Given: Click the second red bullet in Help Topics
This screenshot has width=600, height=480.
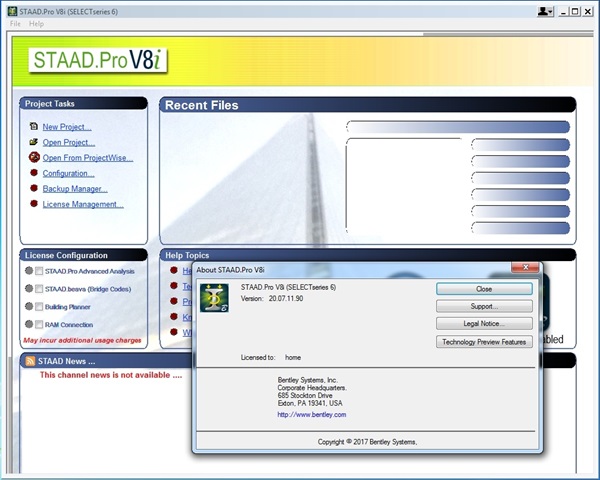Looking at the screenshot, I should pos(174,286).
